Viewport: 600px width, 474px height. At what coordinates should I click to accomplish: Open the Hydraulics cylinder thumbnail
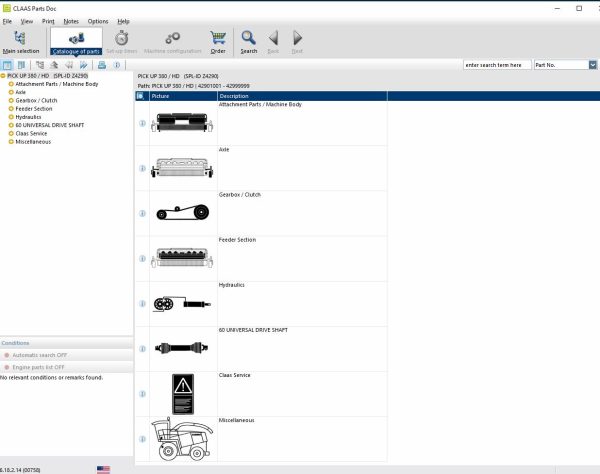click(x=182, y=304)
